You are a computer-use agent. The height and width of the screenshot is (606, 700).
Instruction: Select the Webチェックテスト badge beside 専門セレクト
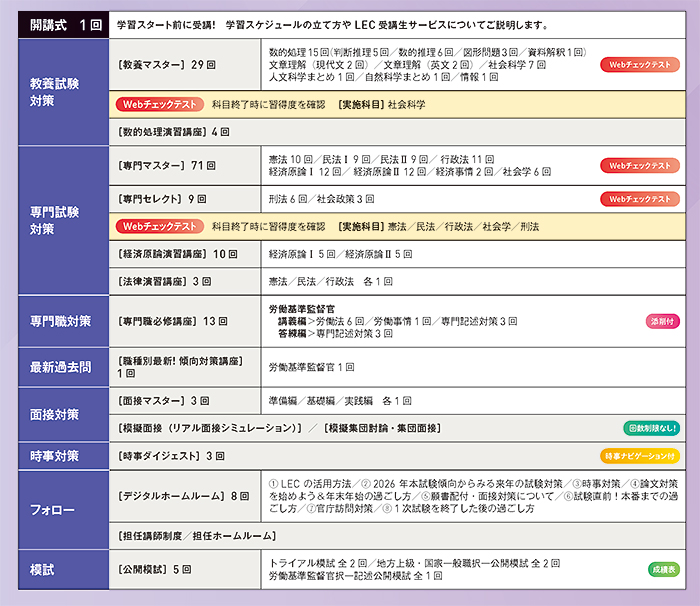(x=639, y=199)
